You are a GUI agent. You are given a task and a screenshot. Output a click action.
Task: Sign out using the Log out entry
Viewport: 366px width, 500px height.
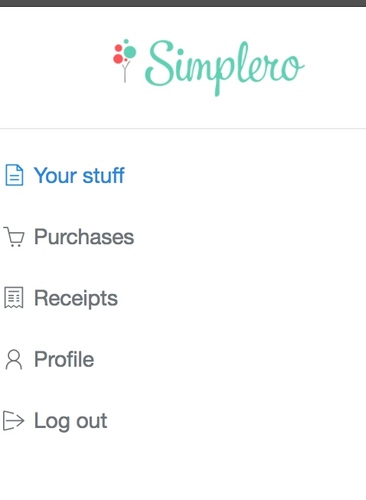point(55,421)
